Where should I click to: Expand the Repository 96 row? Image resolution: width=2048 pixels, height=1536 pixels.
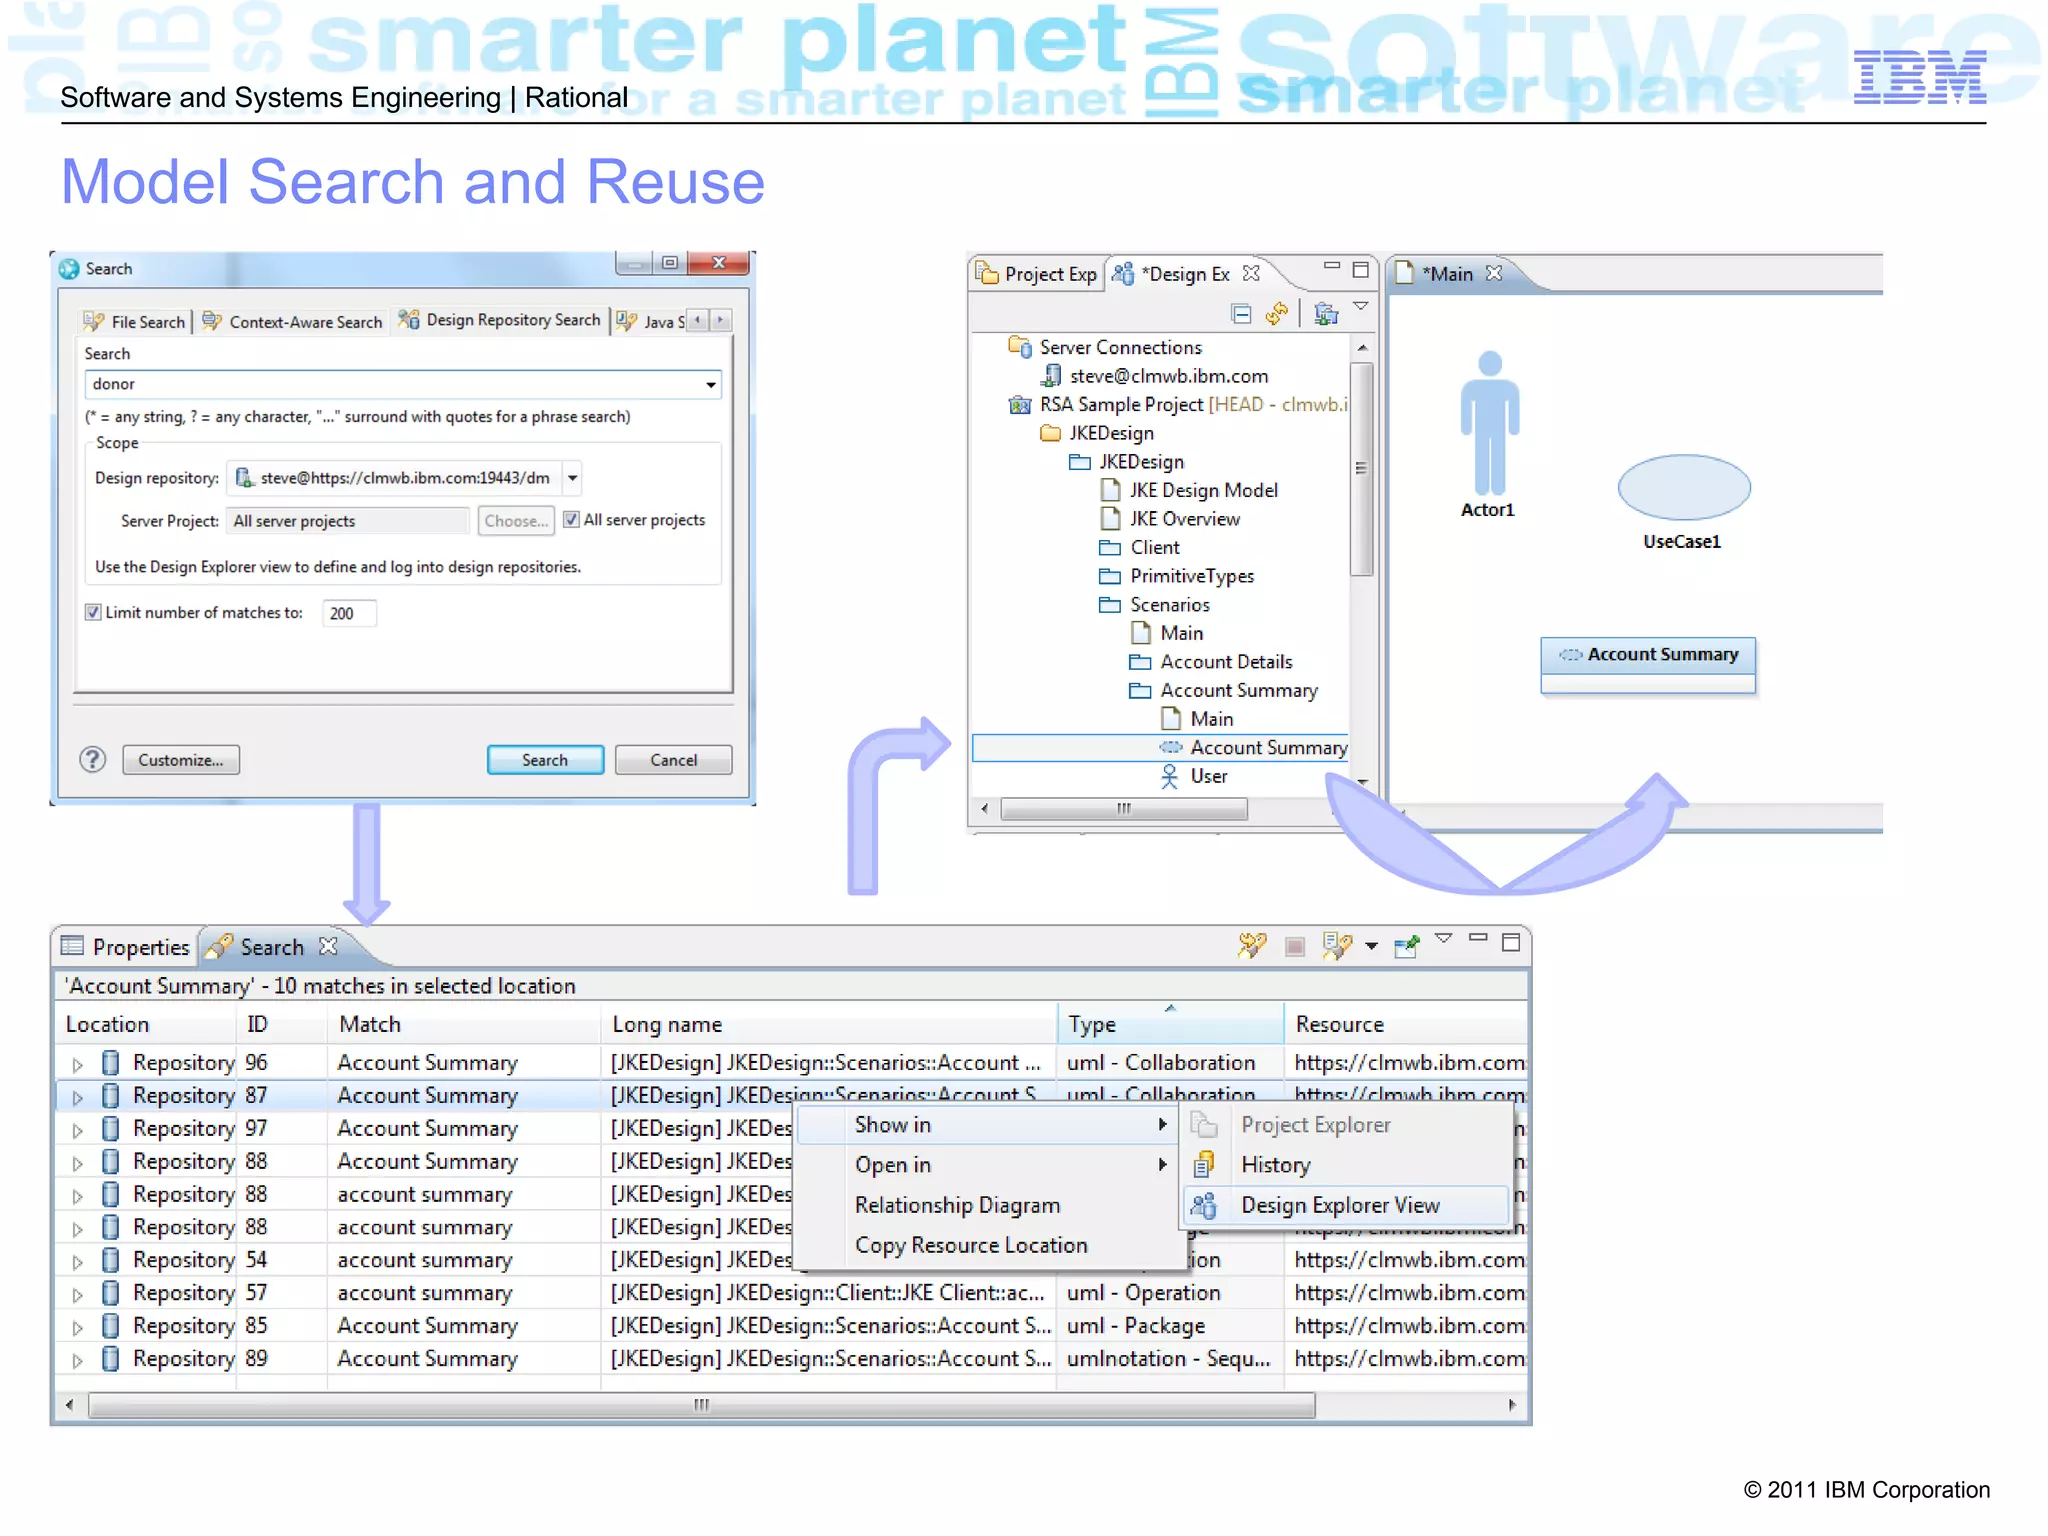[x=77, y=1065]
